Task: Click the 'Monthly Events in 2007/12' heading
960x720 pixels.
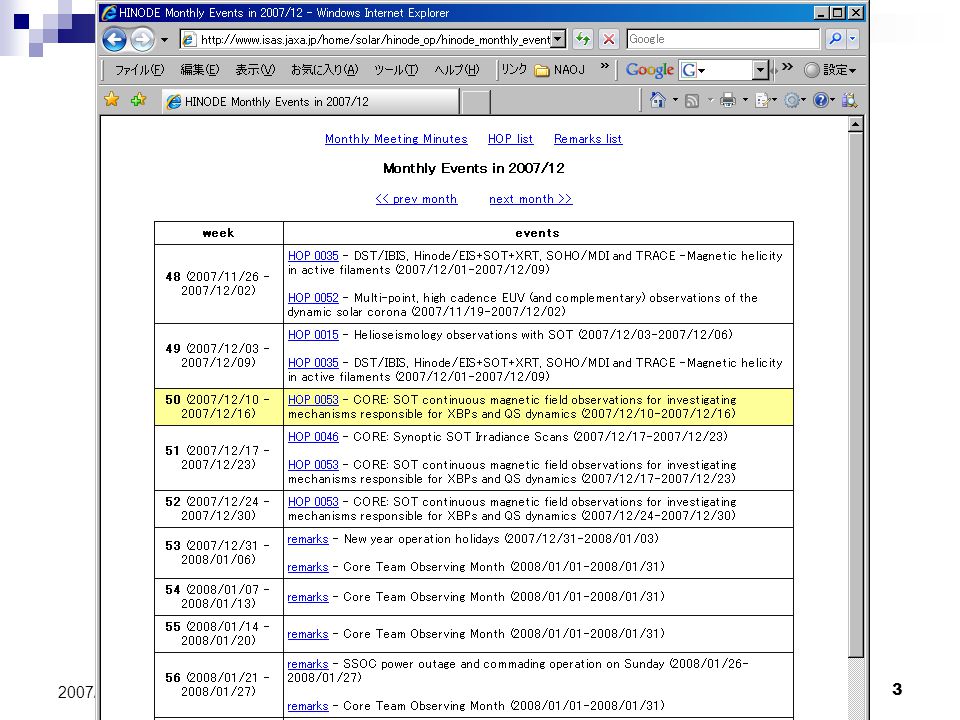Action: point(473,168)
